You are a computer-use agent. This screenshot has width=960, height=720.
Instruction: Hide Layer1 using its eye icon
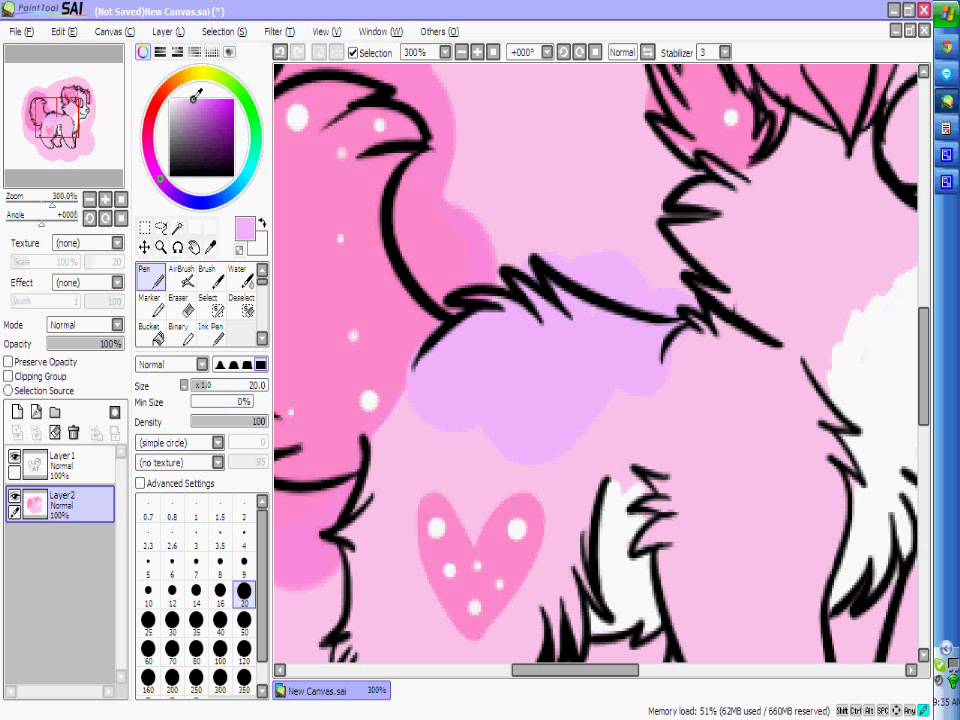15,456
